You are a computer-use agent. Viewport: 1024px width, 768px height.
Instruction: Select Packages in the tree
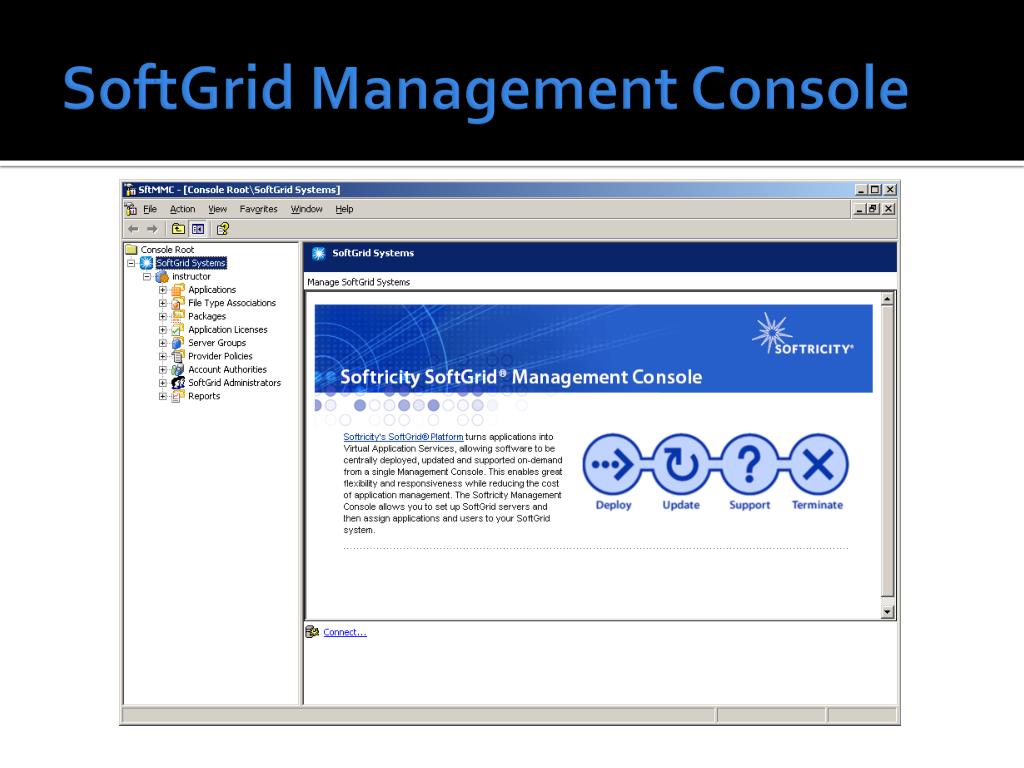coord(207,316)
